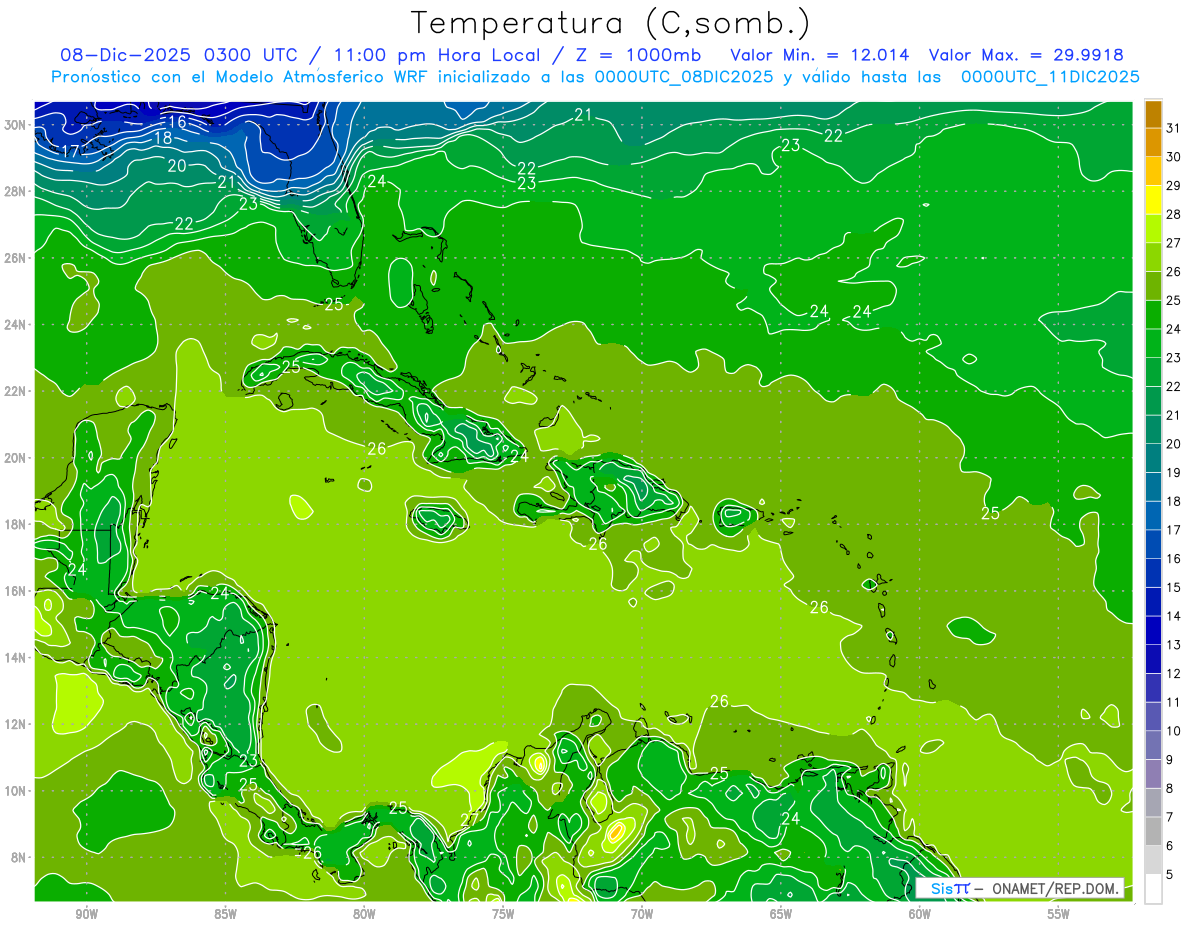Click the 60W longitude axis label

point(920,914)
